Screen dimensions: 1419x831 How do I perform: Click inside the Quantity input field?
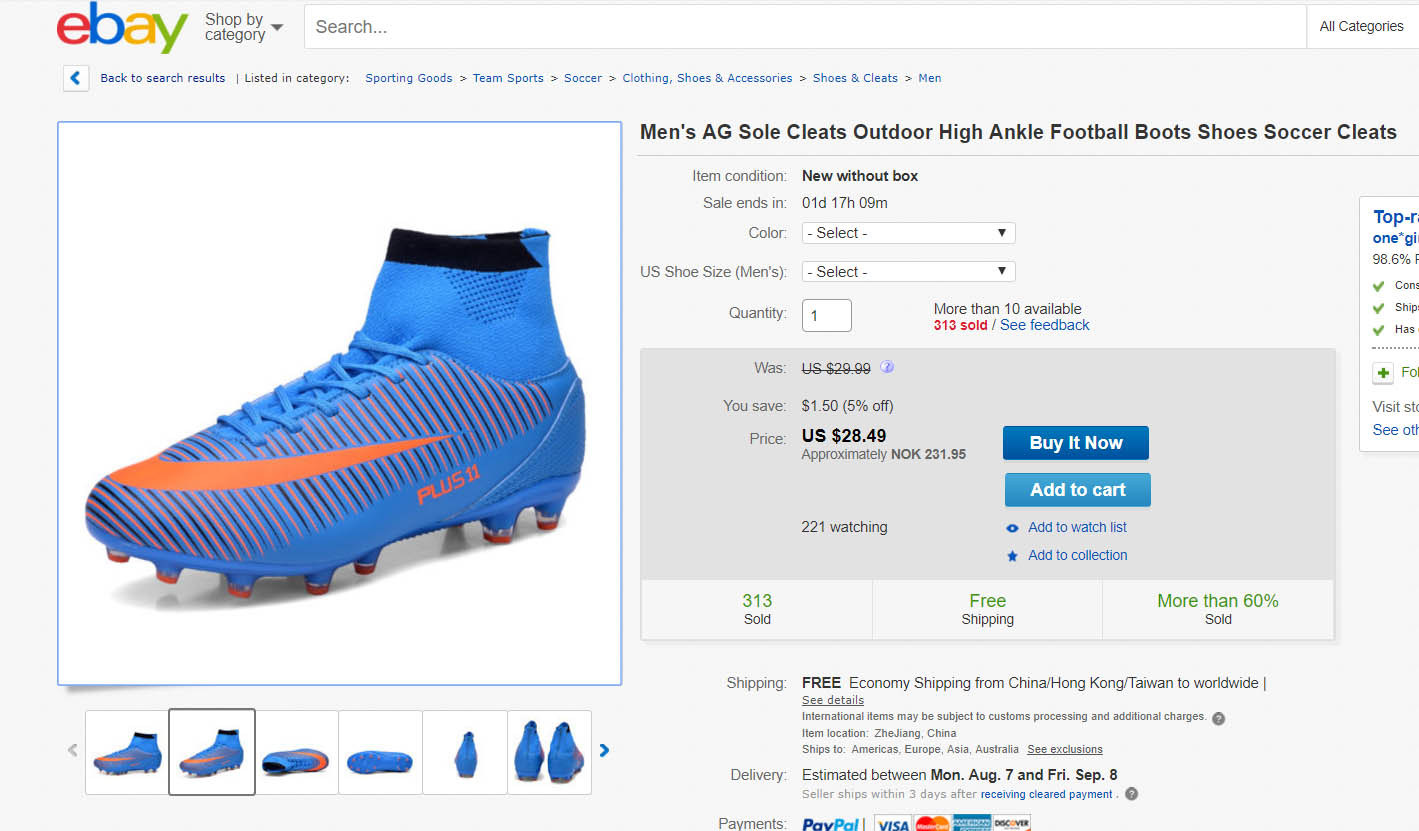tap(826, 314)
